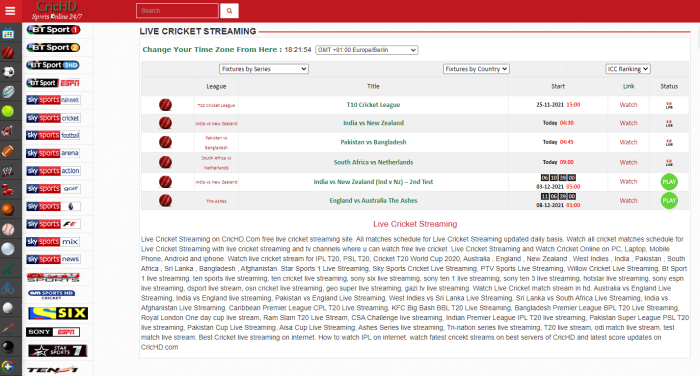The width and height of the screenshot is (700, 376).
Task: Open Sky Sports News channel
Action: click(x=53, y=259)
